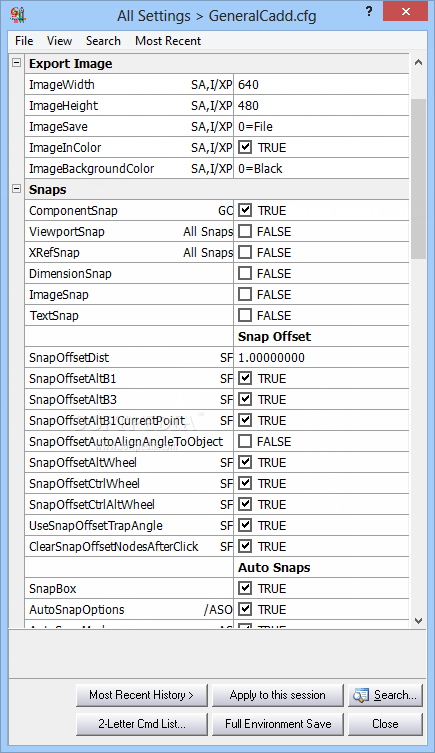Uncheck the SnapBox checkbox
Screen dimensions: 435x753
click(245, 589)
